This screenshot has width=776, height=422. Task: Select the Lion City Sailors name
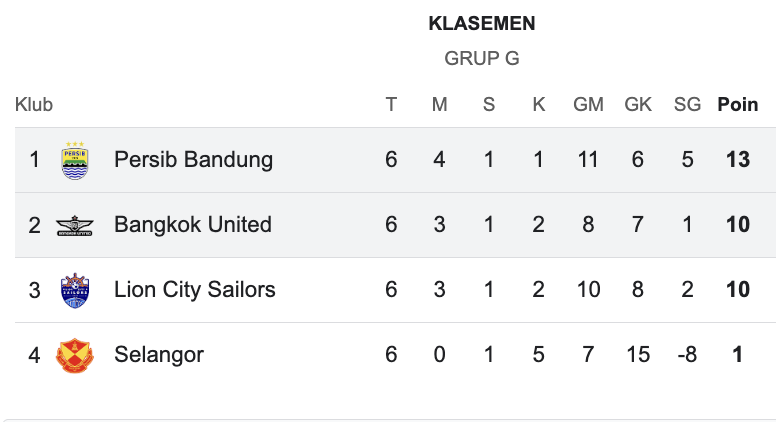pos(195,290)
